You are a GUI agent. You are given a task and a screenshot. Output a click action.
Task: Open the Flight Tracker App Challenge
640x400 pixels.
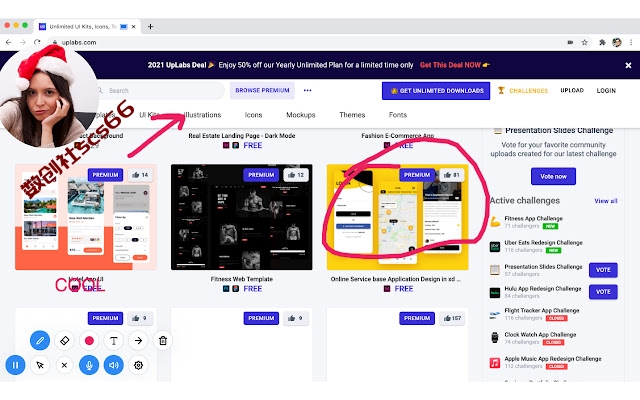[542, 310]
